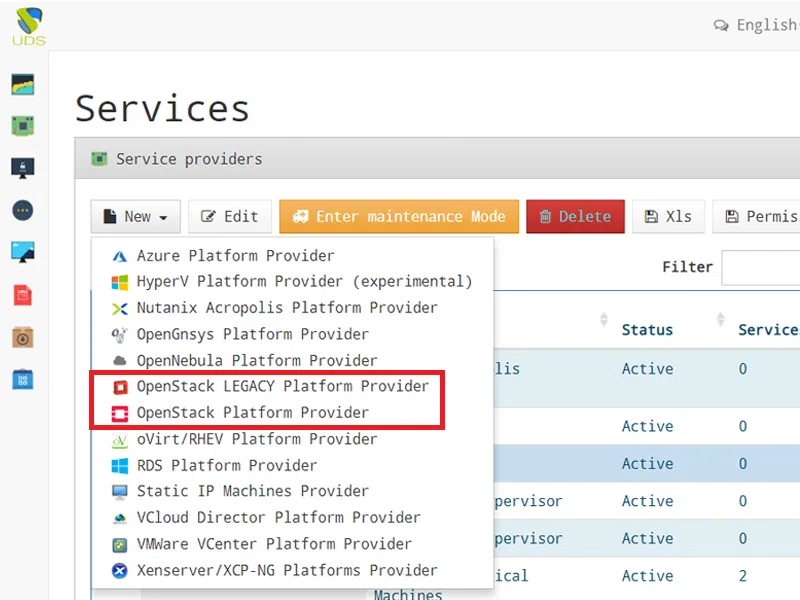Select the non-legacy OpenStack Platform Provider

click(292, 412)
